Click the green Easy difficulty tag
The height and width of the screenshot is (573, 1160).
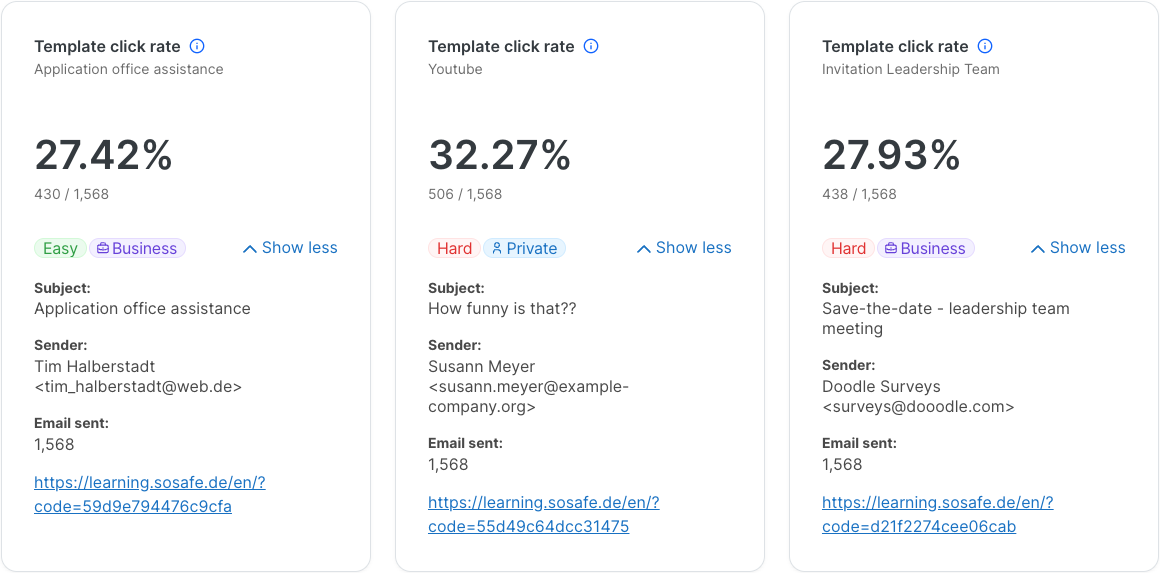point(60,248)
